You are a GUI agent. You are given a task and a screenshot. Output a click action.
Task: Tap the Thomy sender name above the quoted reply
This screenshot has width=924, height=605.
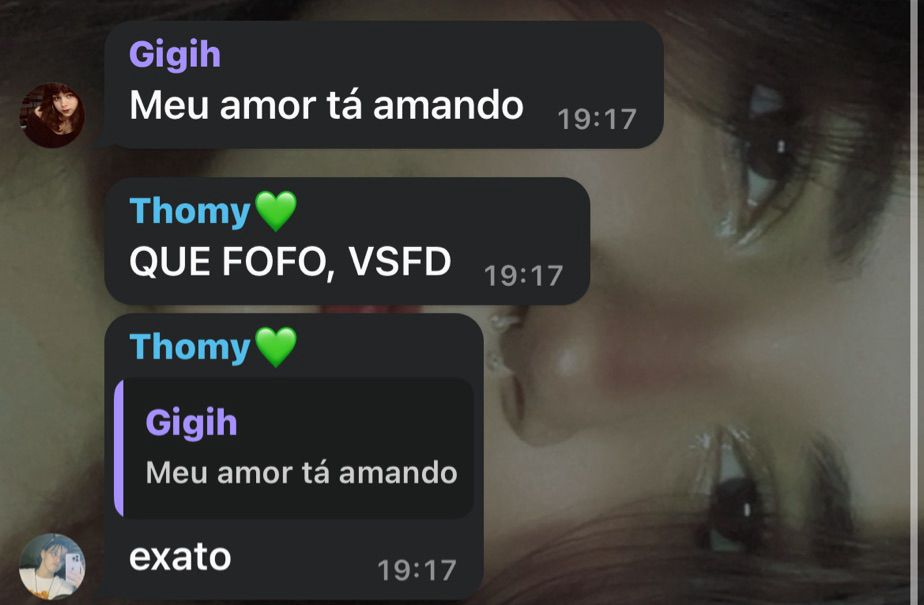[x=190, y=347]
